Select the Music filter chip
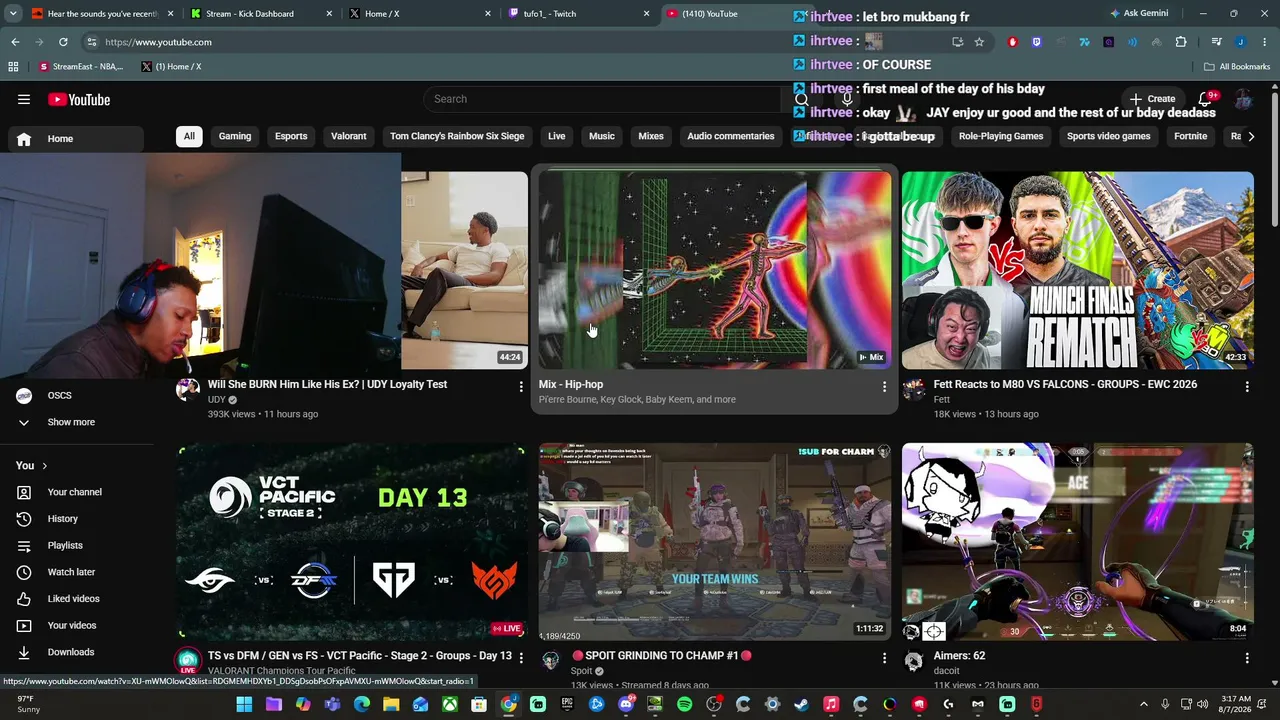 click(x=602, y=136)
